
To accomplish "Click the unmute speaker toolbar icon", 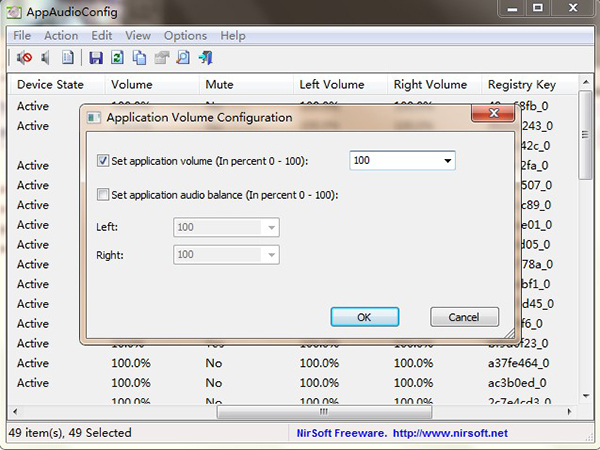I will point(46,58).
